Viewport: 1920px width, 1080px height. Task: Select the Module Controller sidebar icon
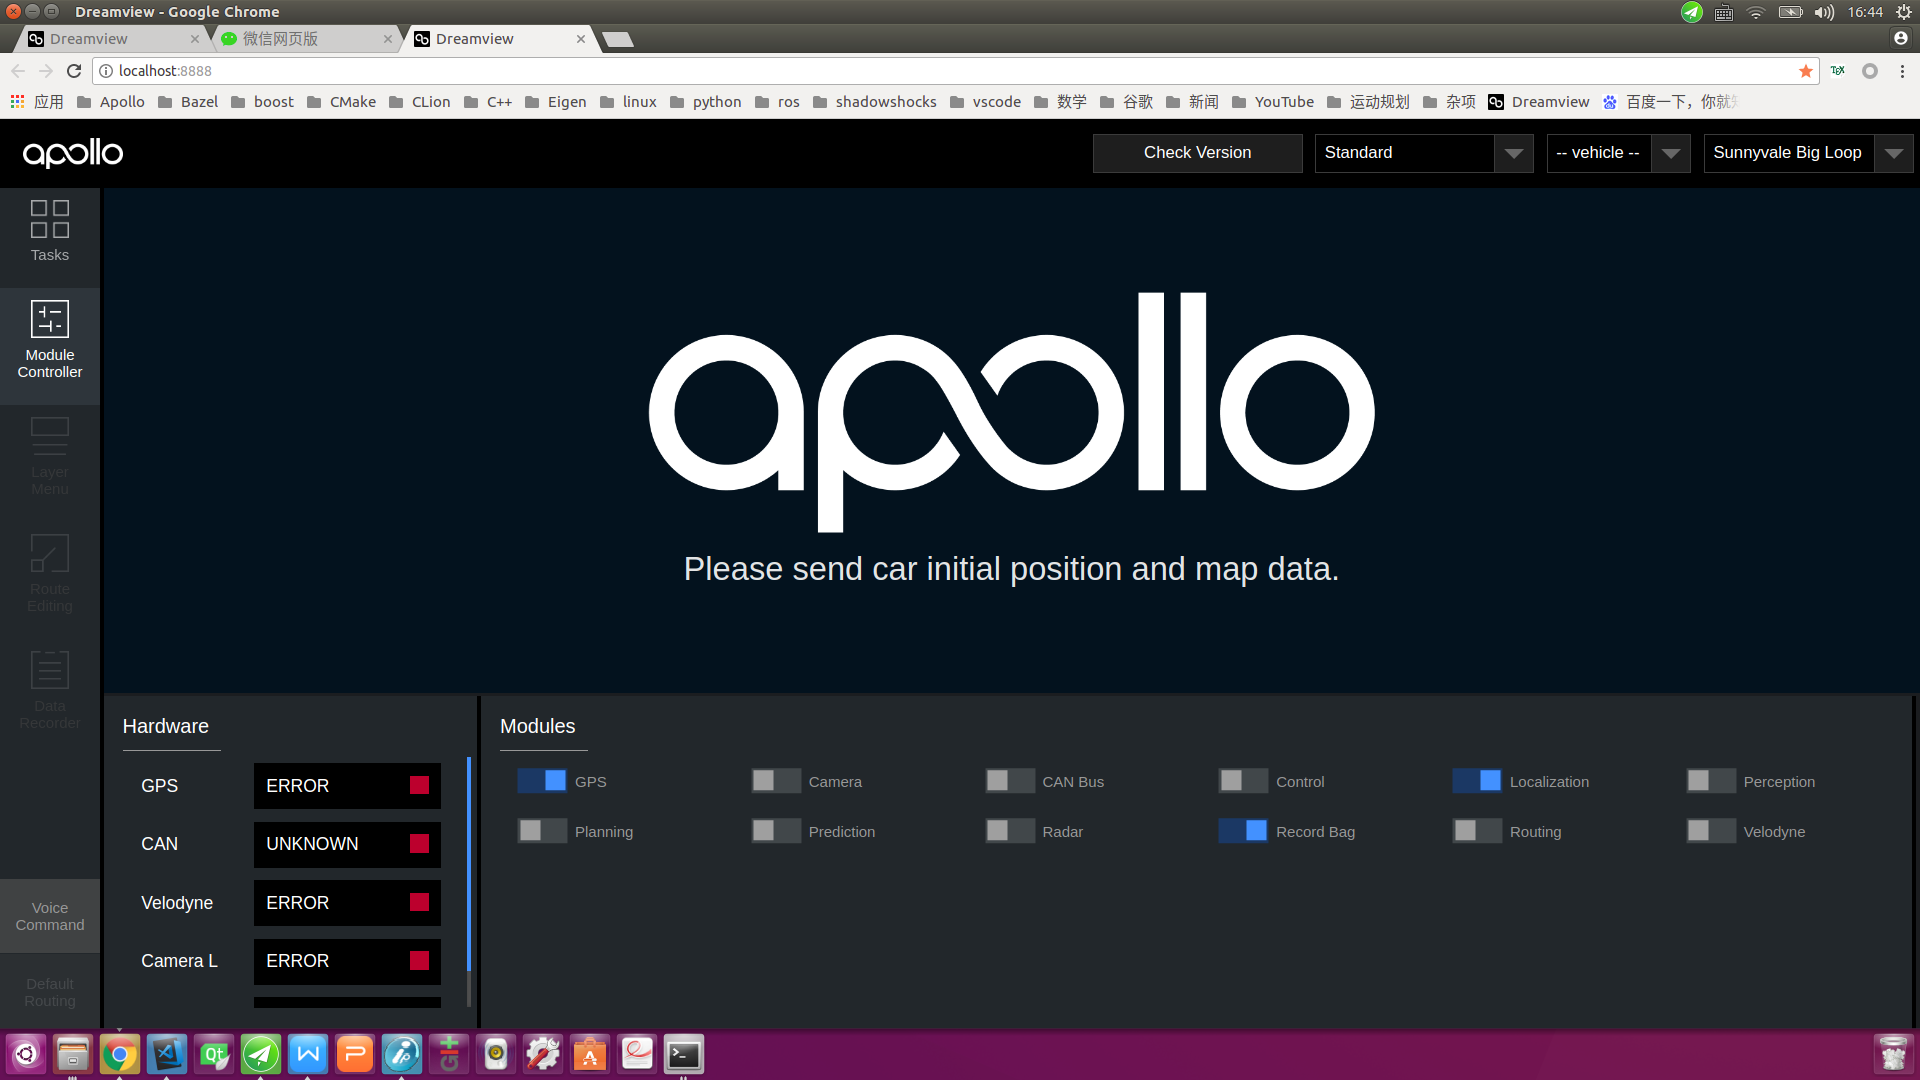pyautogui.click(x=49, y=340)
